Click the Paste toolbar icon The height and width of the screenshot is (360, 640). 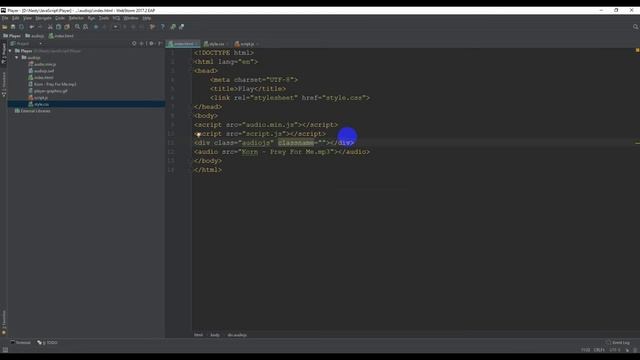tap(67, 27)
